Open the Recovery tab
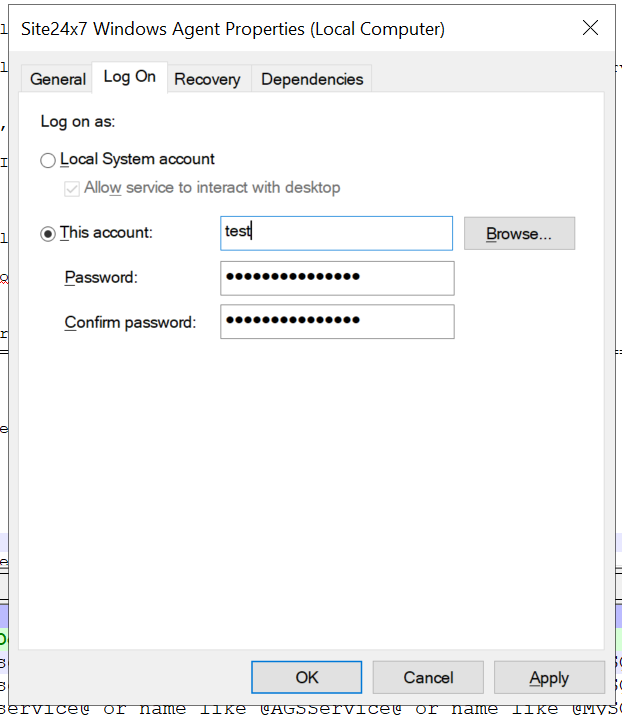This screenshot has height=715, width=622. [x=207, y=79]
